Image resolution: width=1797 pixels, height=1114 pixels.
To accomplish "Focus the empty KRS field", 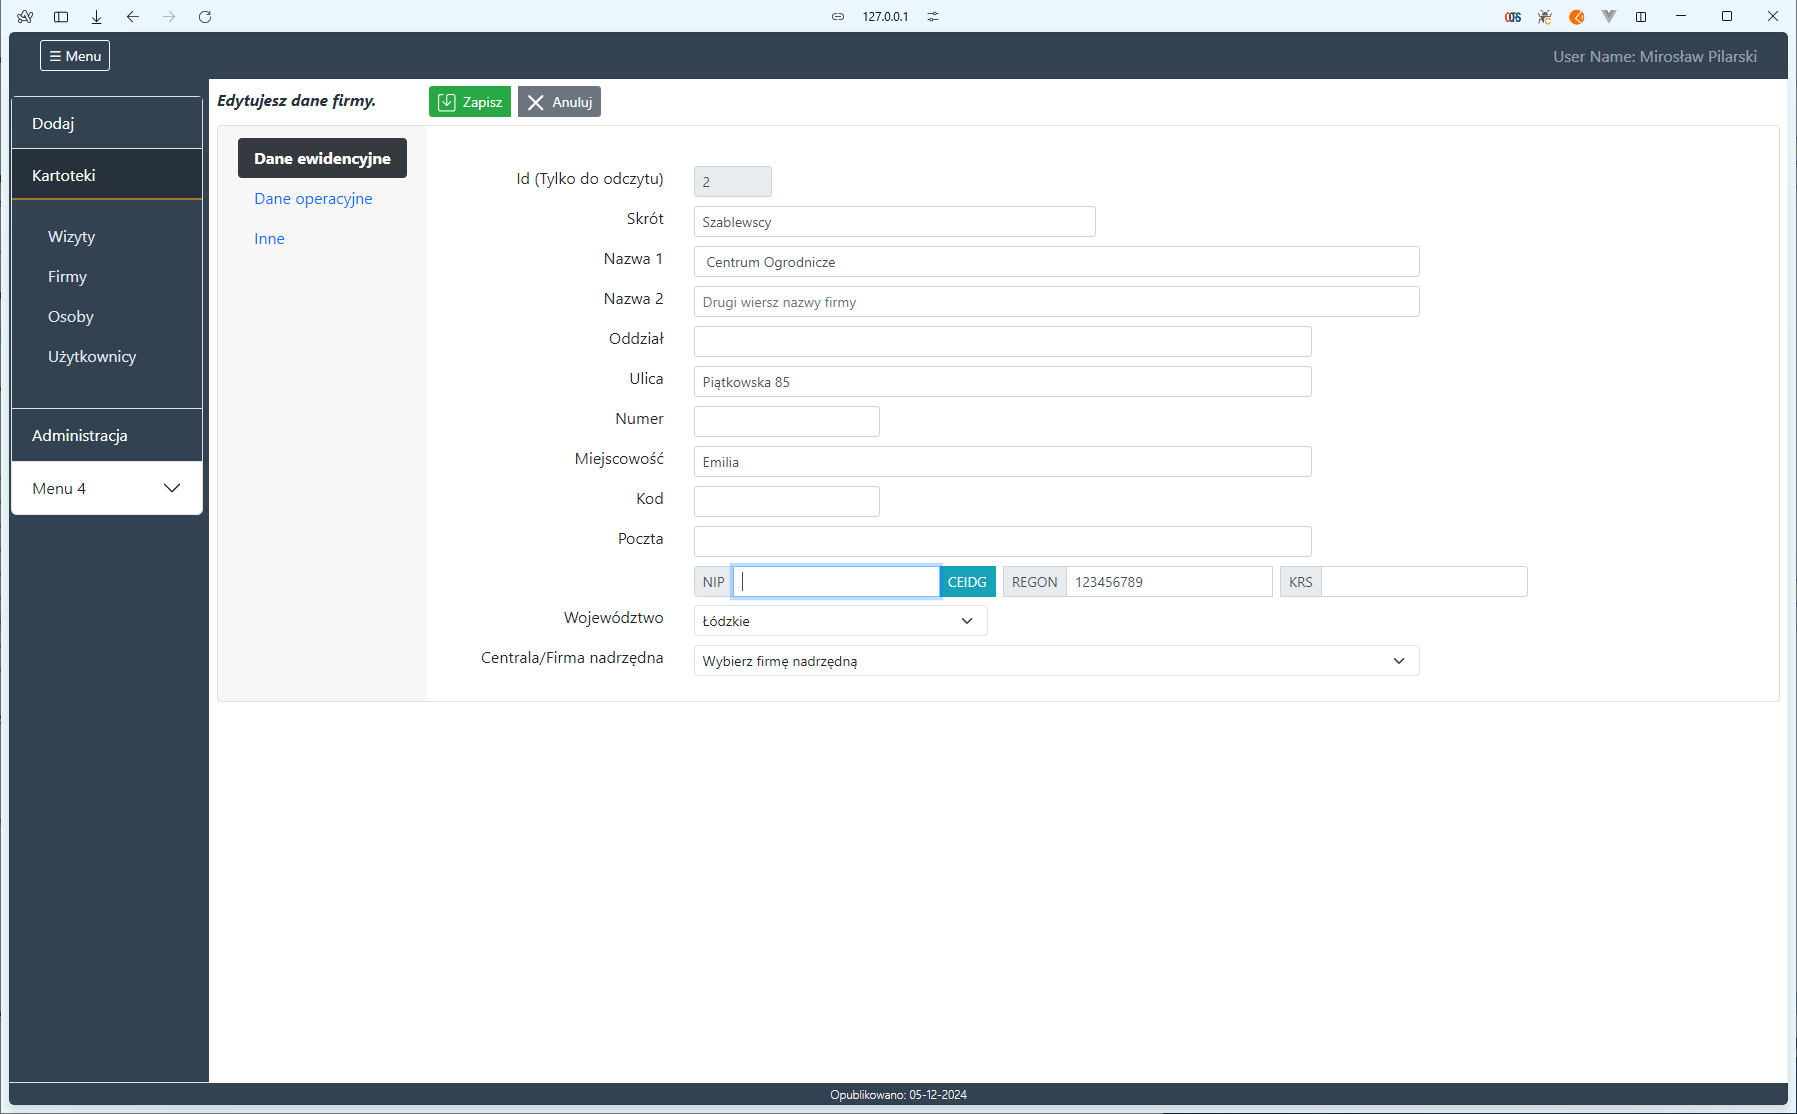I will tap(1424, 582).
